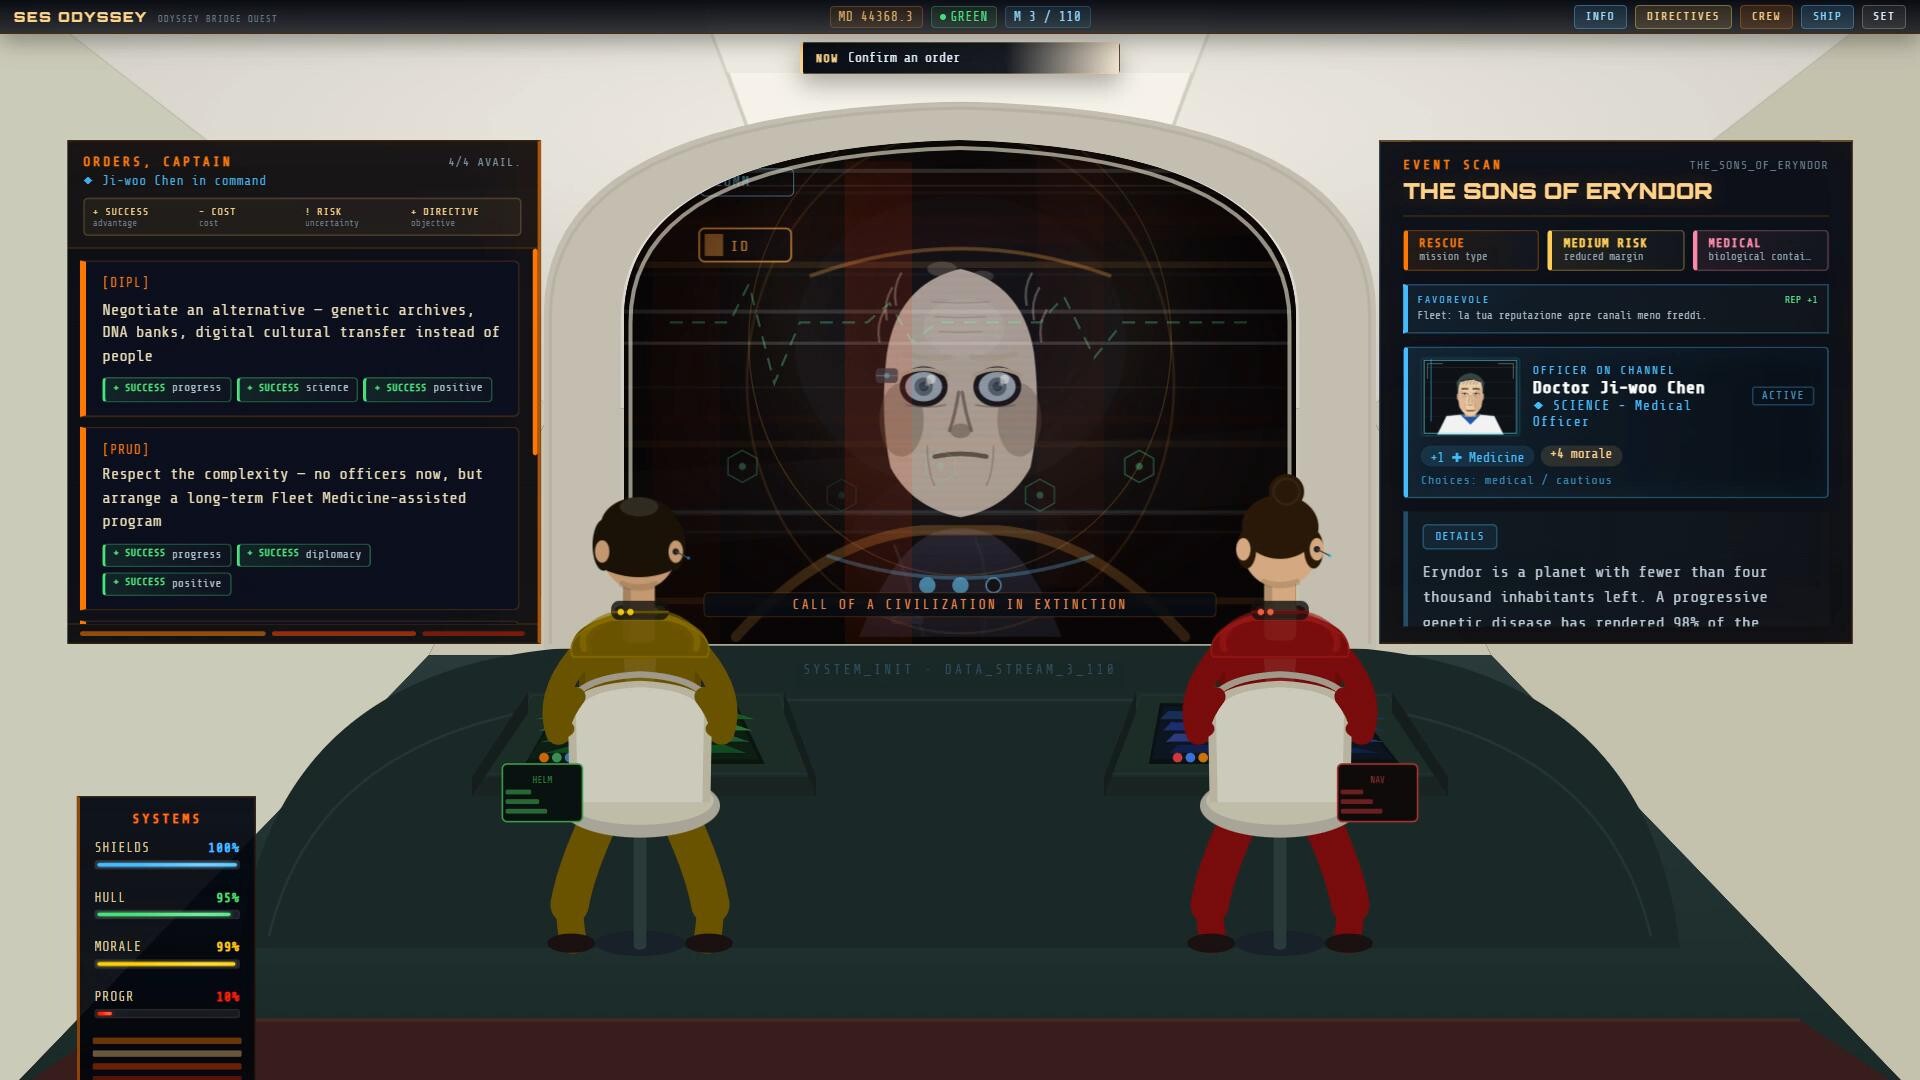Click the SUCCESS advantage legend item

point(120,217)
